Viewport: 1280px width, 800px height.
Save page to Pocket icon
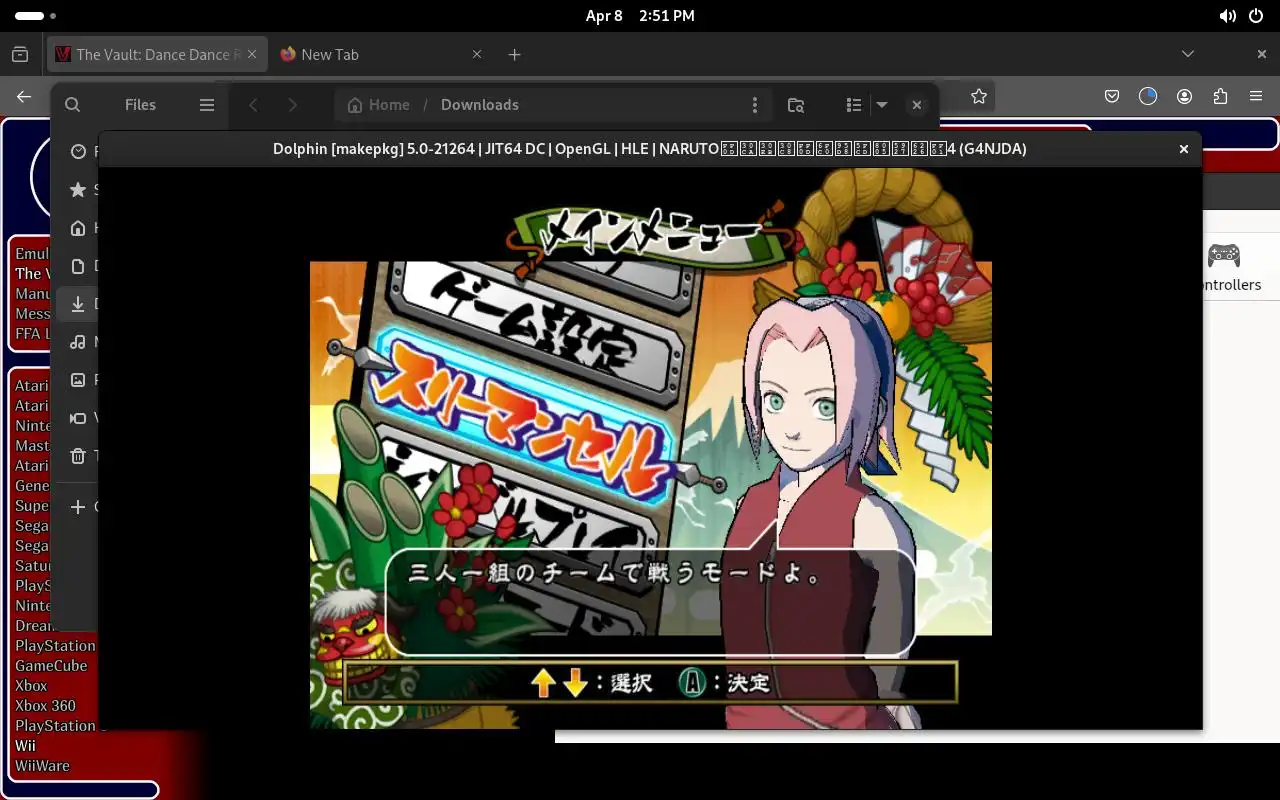[1112, 97]
